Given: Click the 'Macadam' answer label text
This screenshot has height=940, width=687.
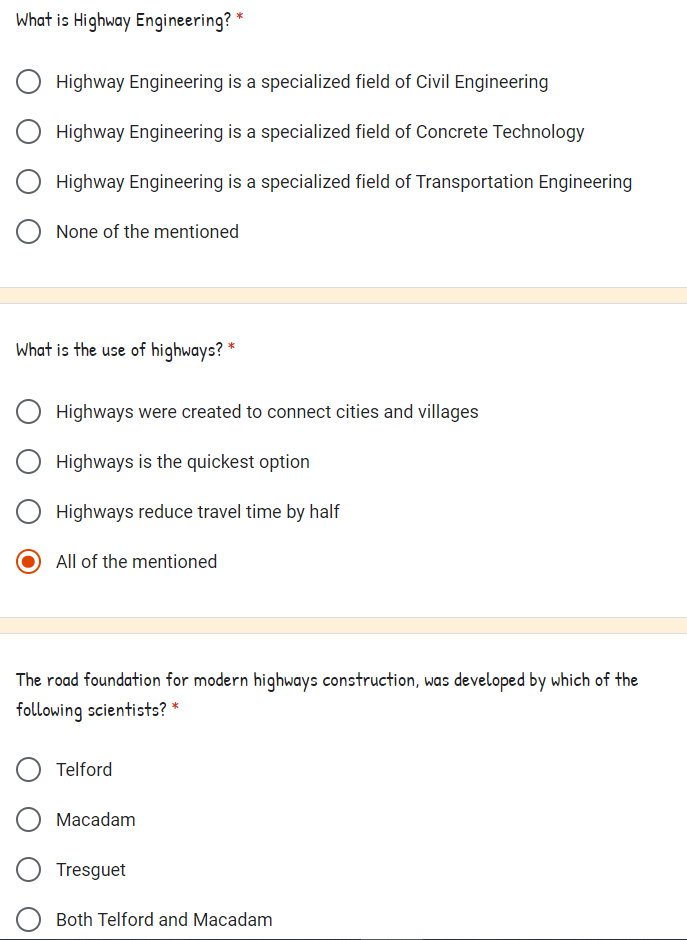Looking at the screenshot, I should pos(96,820).
